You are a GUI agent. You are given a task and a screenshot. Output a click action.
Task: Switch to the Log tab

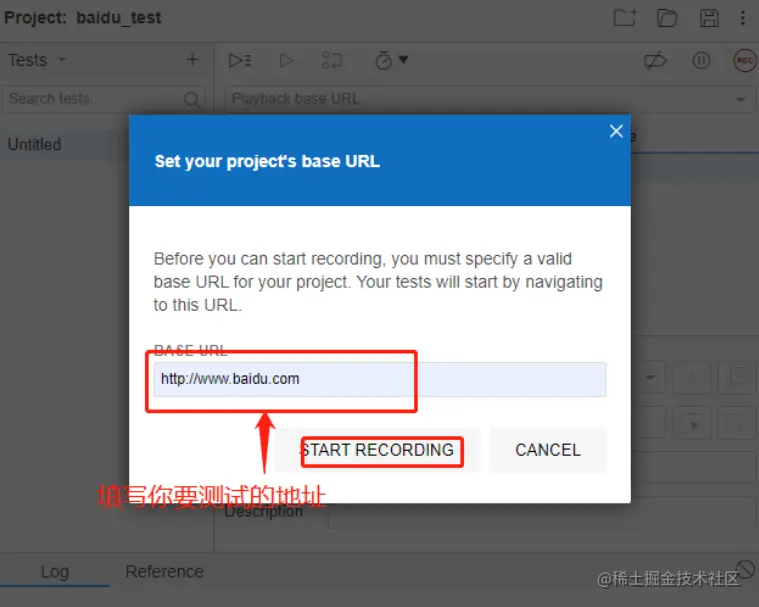tap(55, 572)
